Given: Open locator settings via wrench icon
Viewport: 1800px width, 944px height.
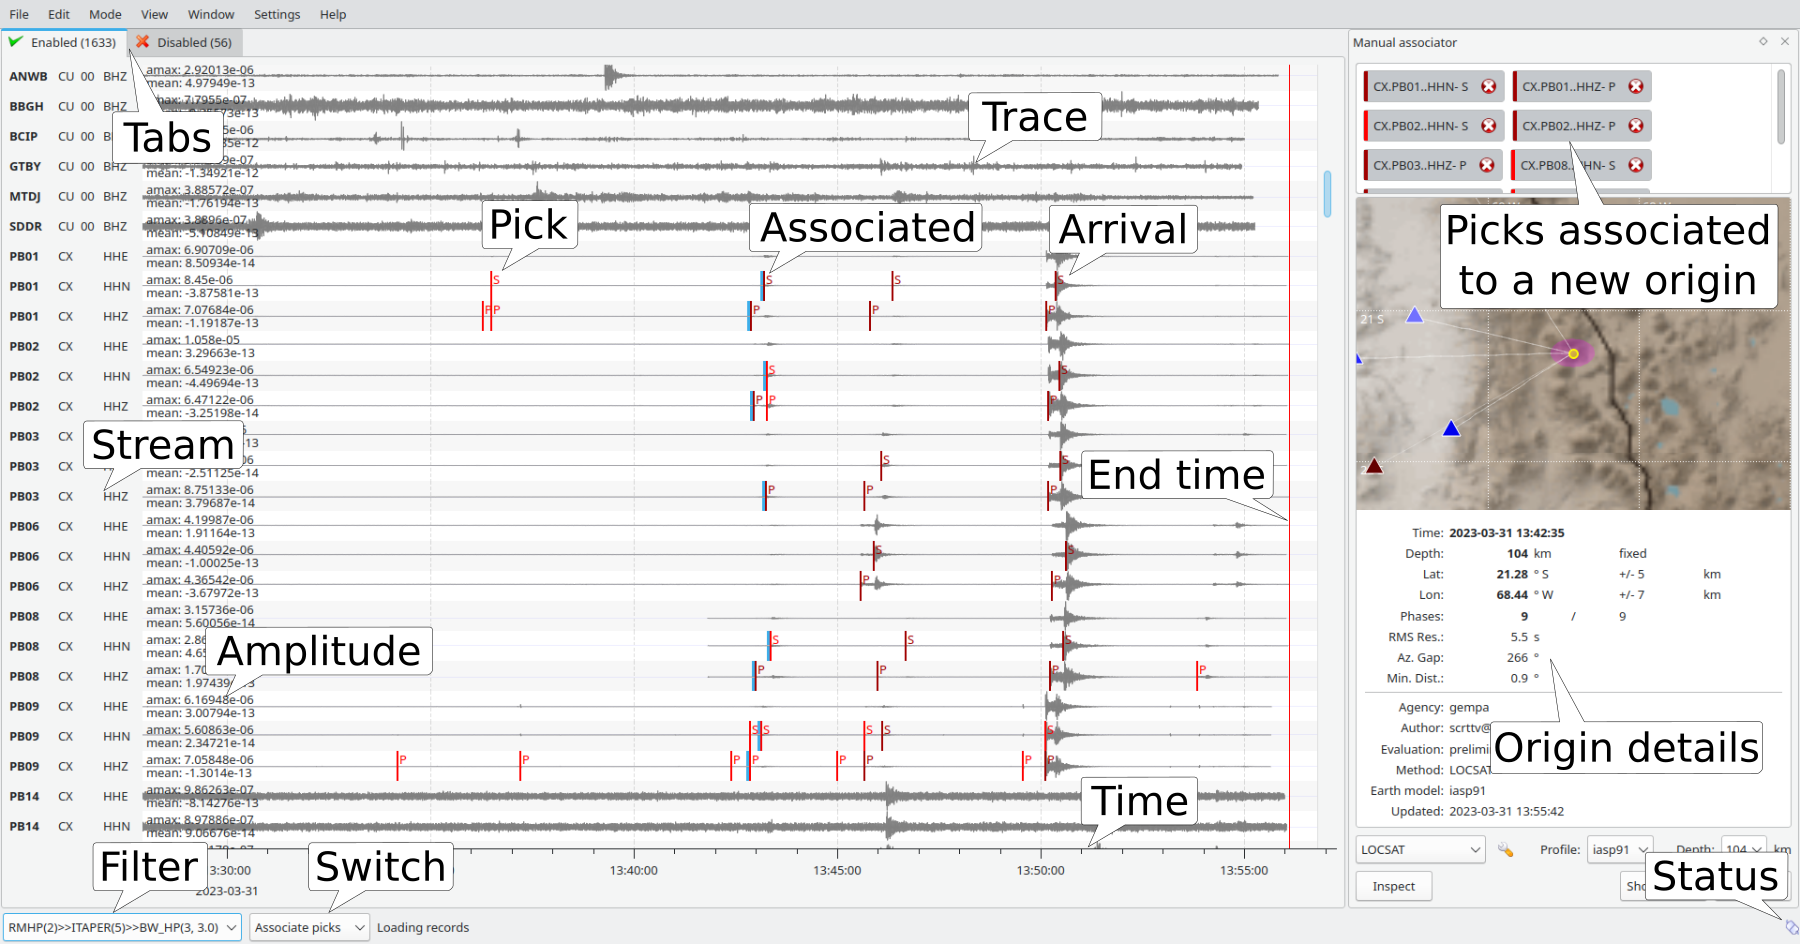Looking at the screenshot, I should pos(1505,850).
